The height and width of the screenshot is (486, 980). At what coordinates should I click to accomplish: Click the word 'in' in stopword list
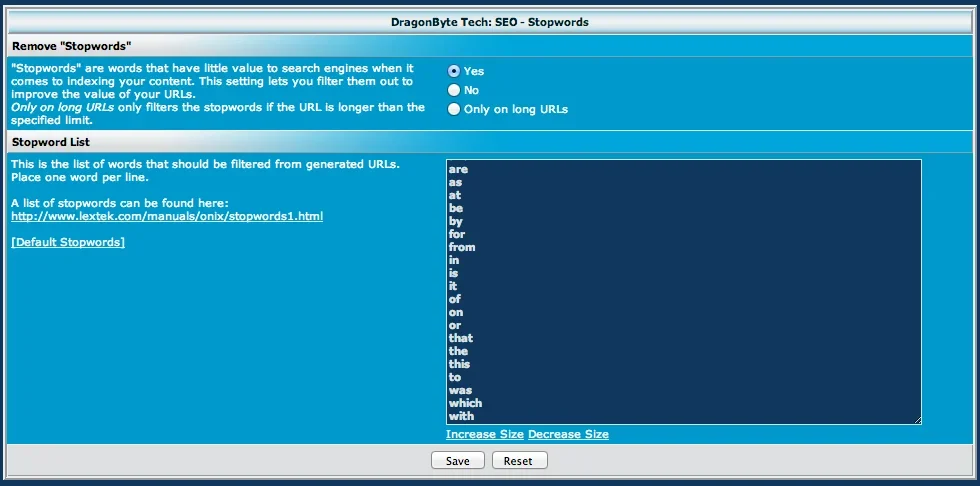tap(453, 260)
